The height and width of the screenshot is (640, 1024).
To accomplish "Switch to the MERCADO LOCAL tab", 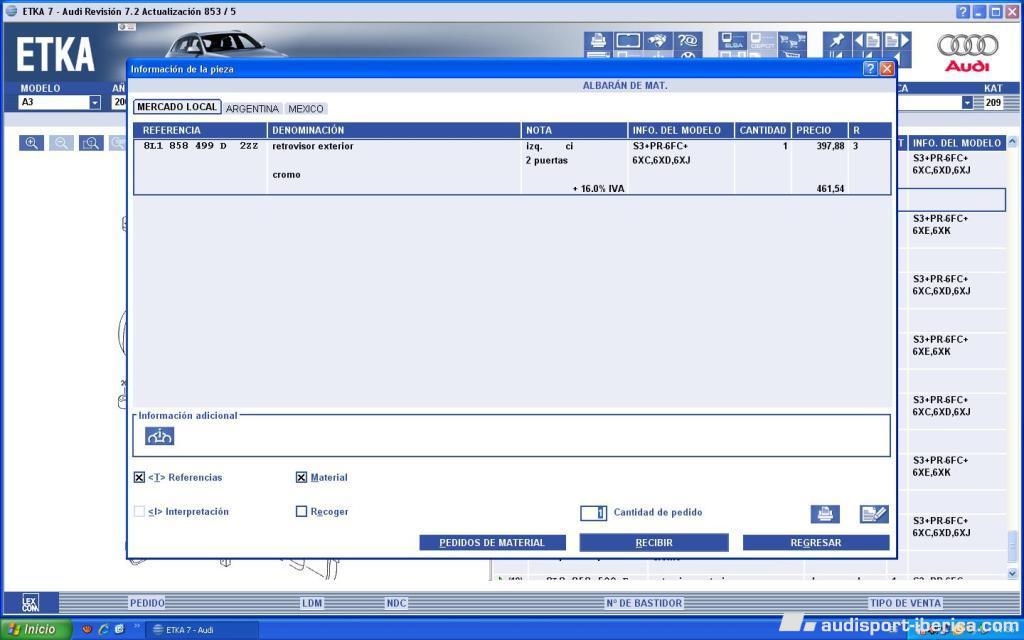I will click(x=177, y=107).
